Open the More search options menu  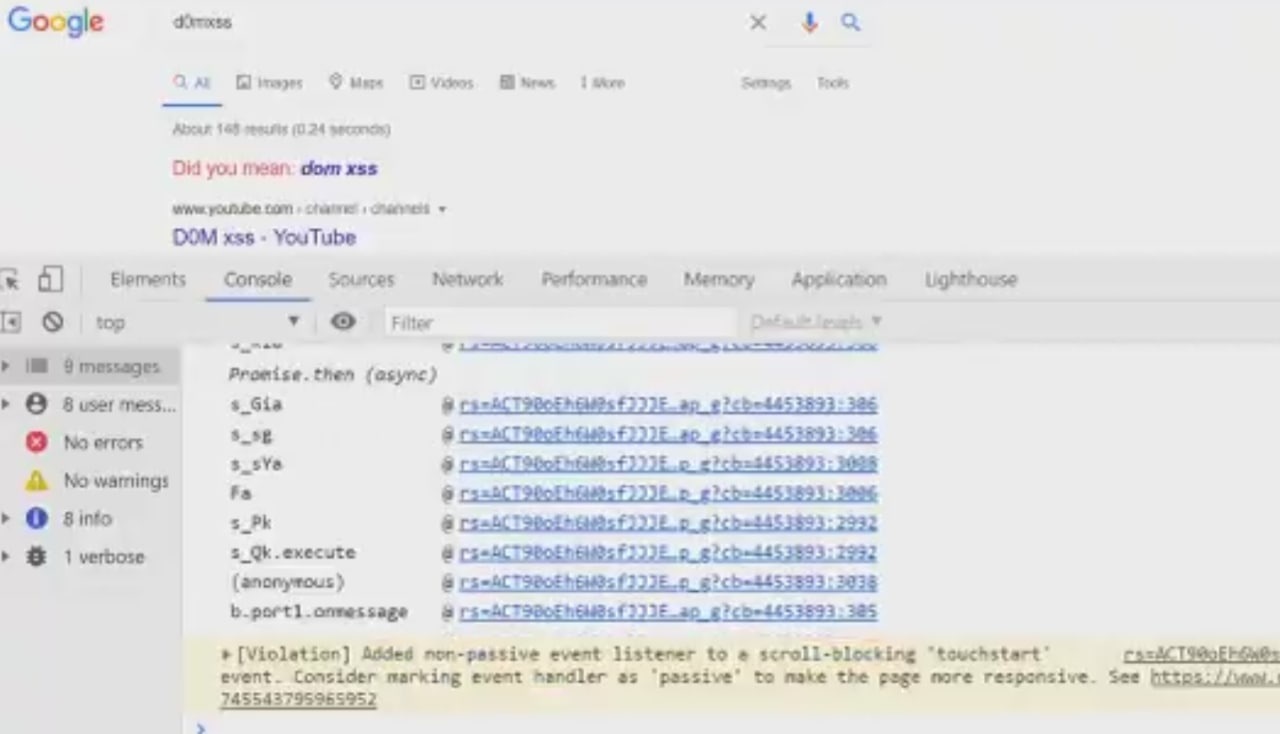[x=602, y=83]
